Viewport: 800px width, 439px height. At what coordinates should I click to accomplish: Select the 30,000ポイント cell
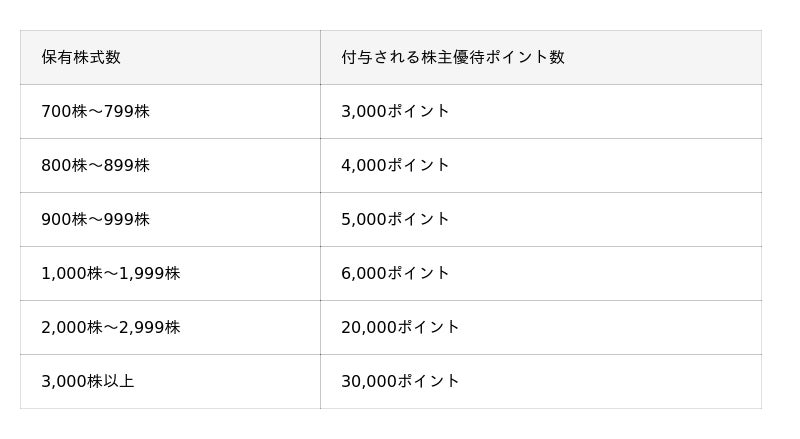coord(400,381)
